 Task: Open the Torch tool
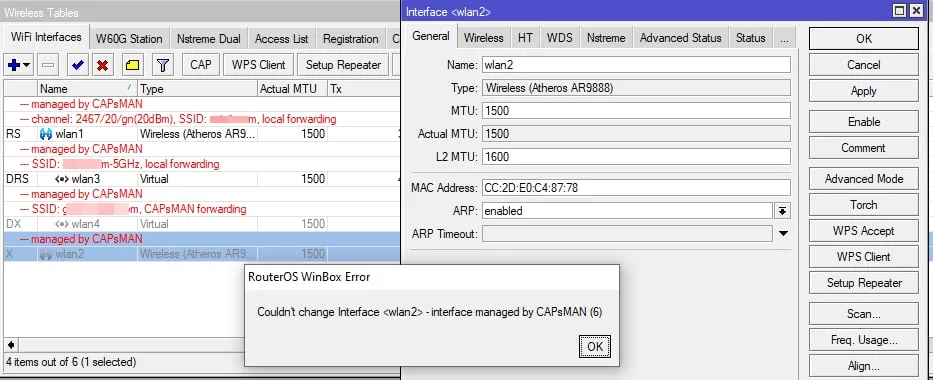(x=863, y=205)
